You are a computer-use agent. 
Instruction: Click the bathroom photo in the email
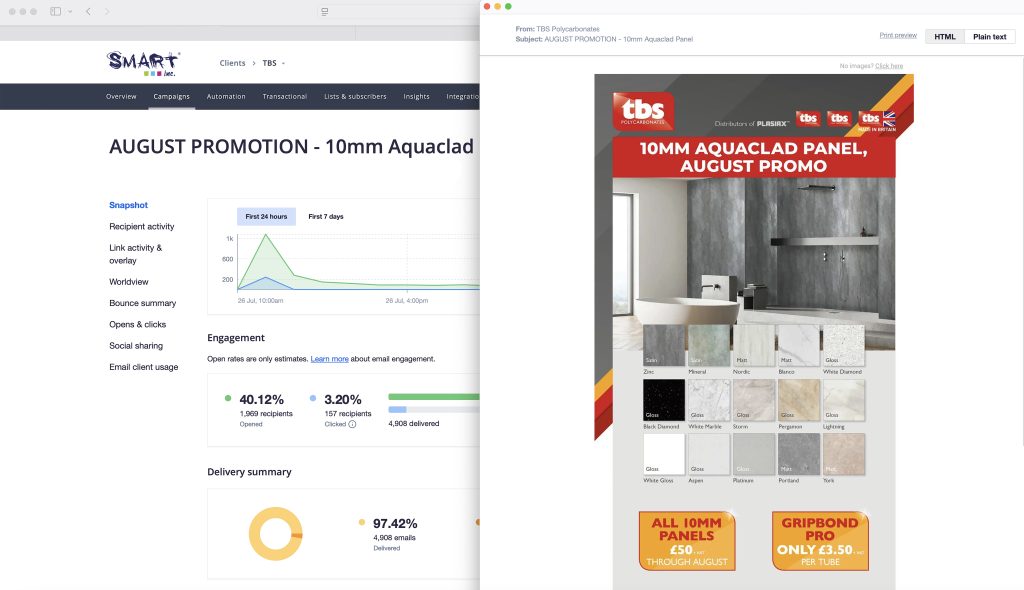[754, 249]
